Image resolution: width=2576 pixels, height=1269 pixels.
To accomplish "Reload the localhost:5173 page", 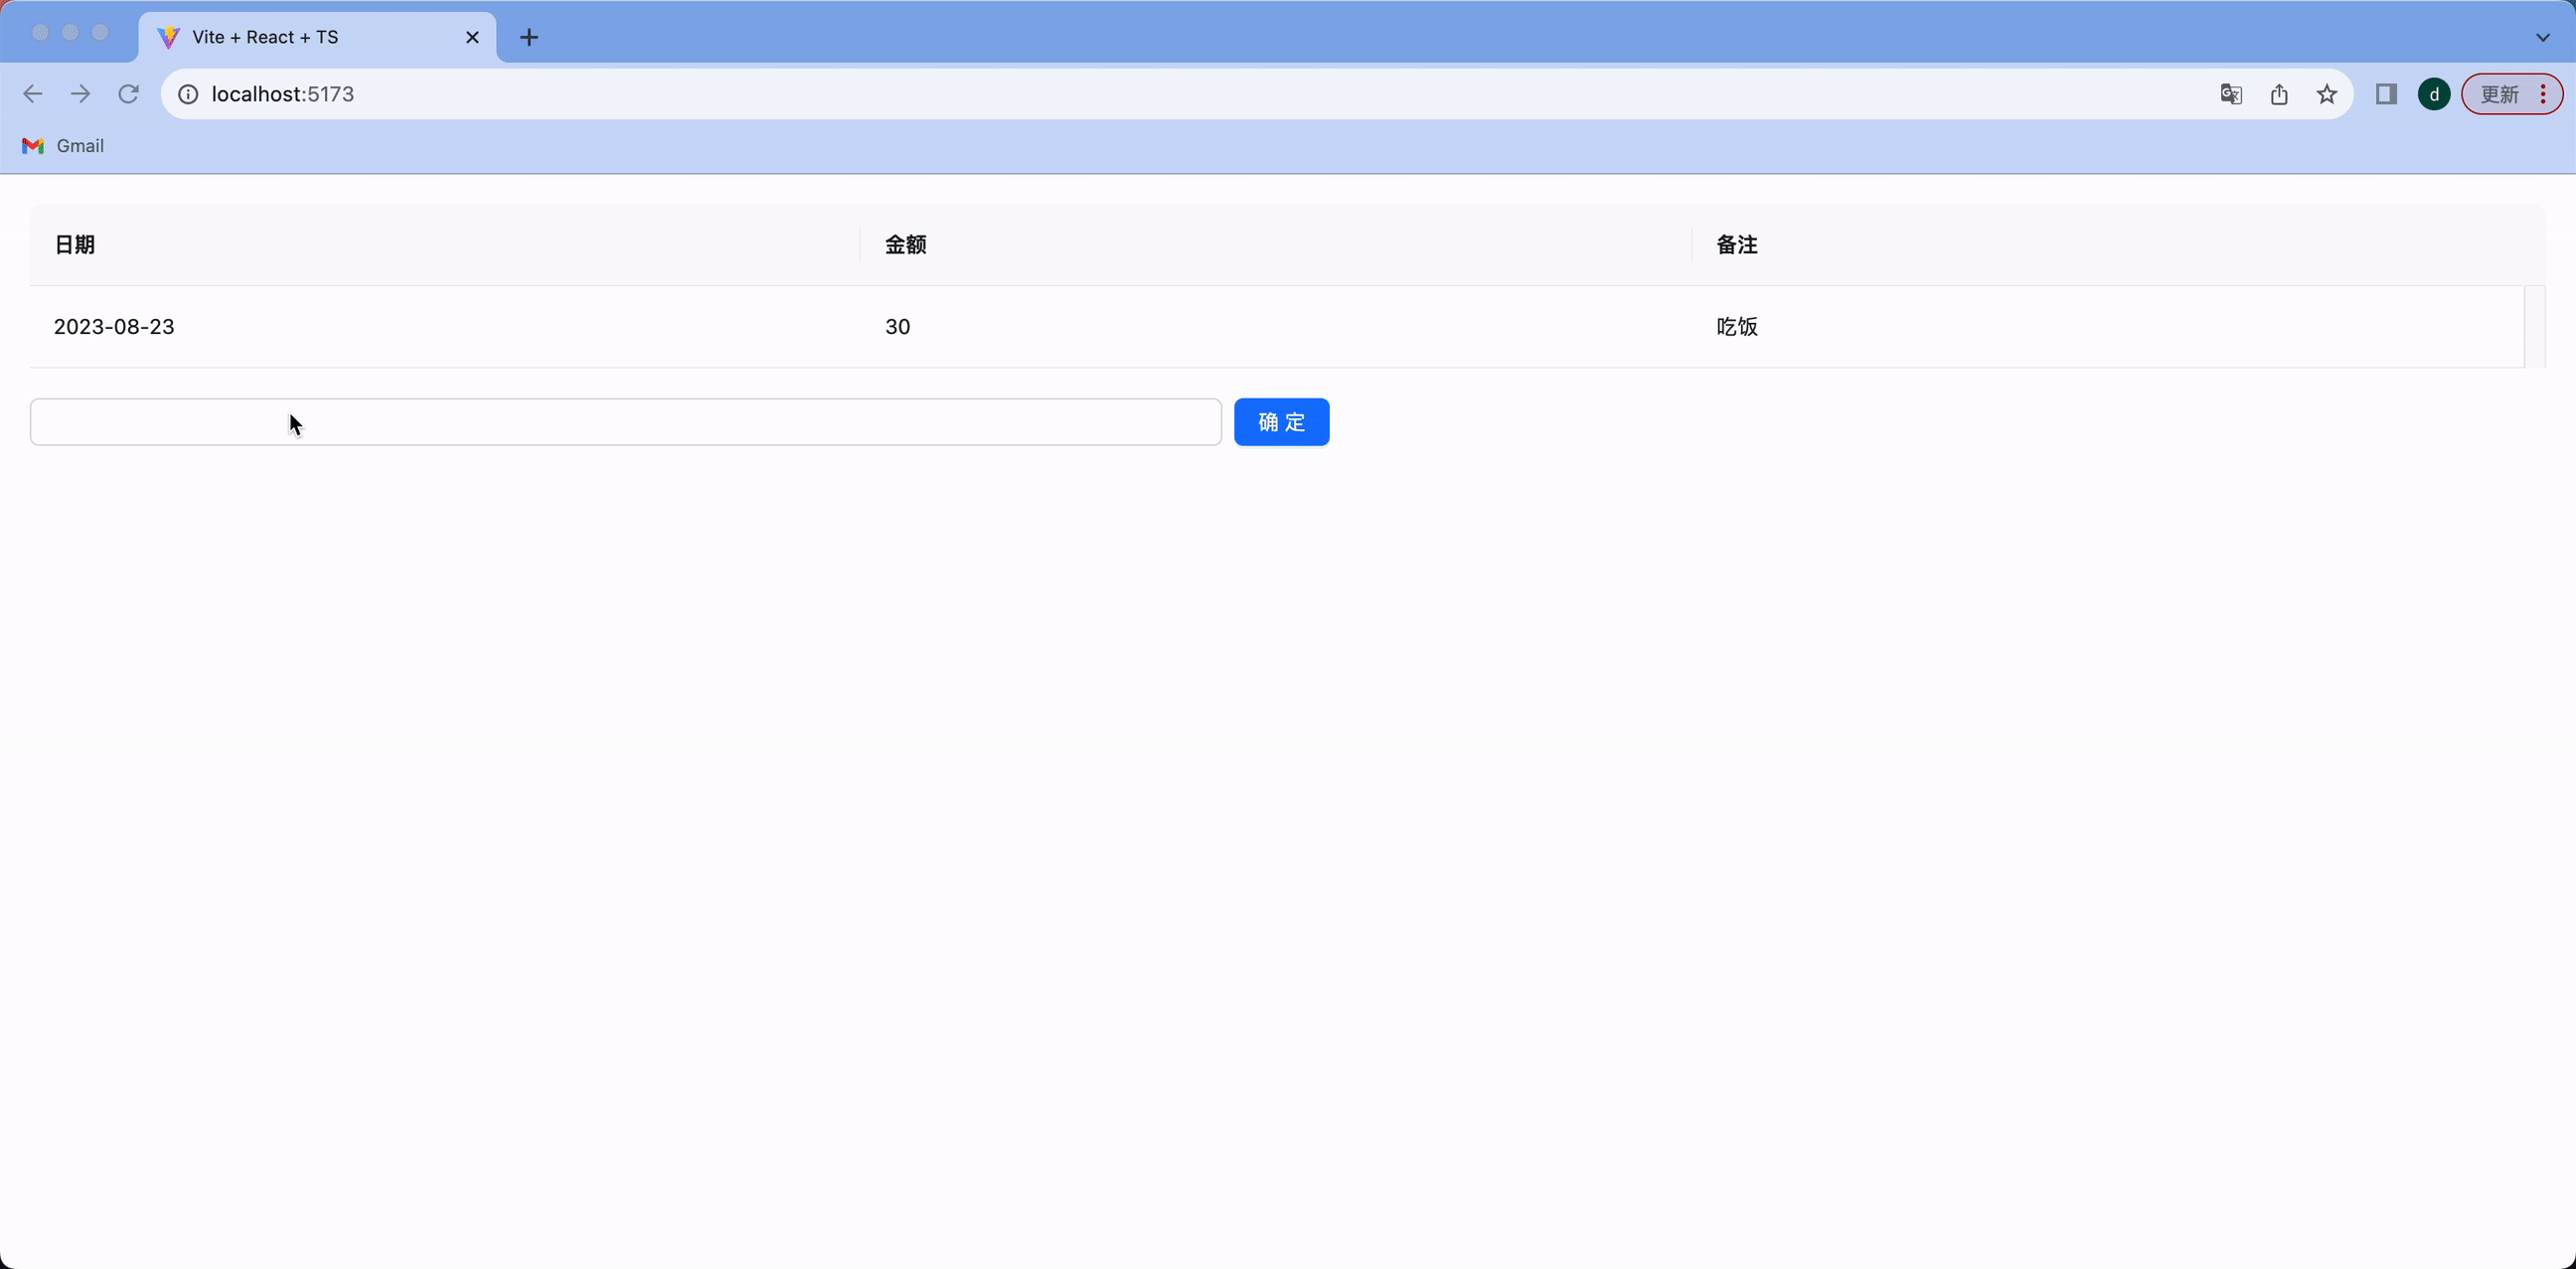I will coord(129,93).
